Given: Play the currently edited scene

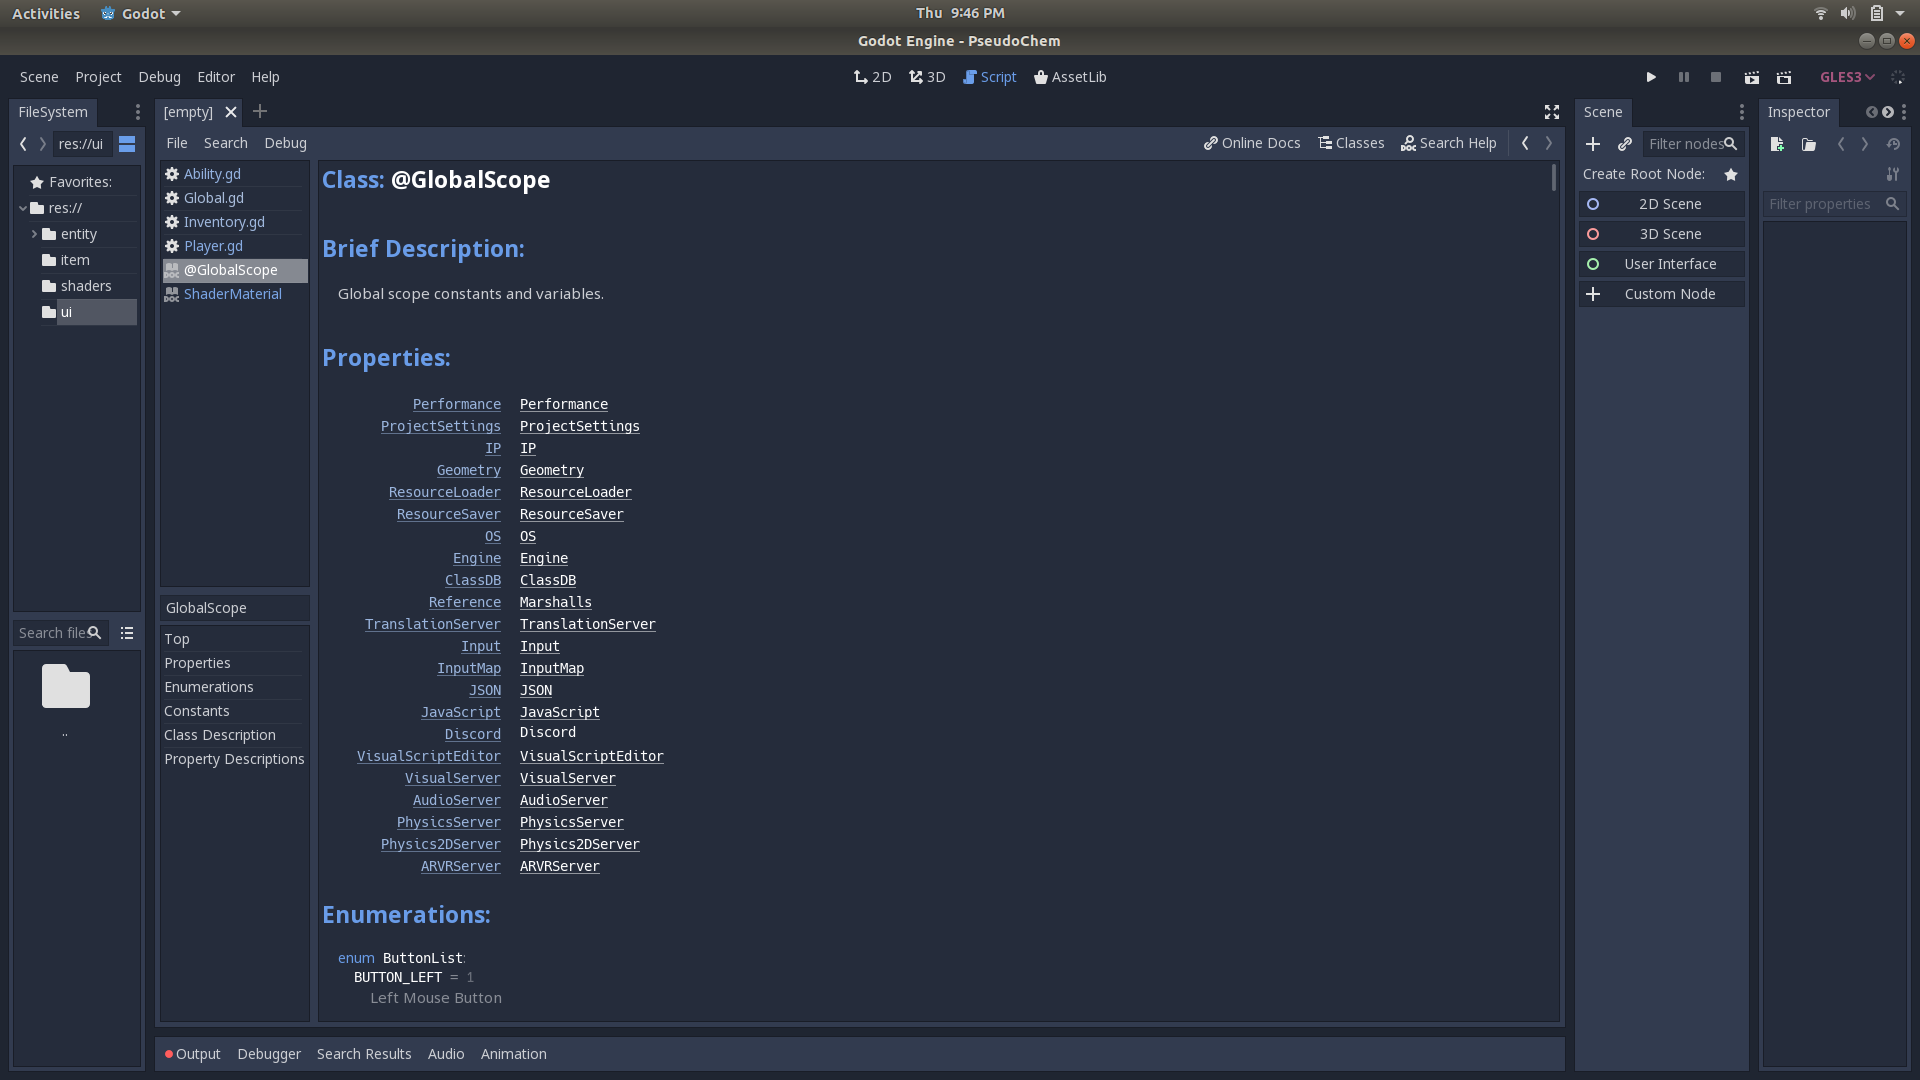Looking at the screenshot, I should click(1752, 77).
